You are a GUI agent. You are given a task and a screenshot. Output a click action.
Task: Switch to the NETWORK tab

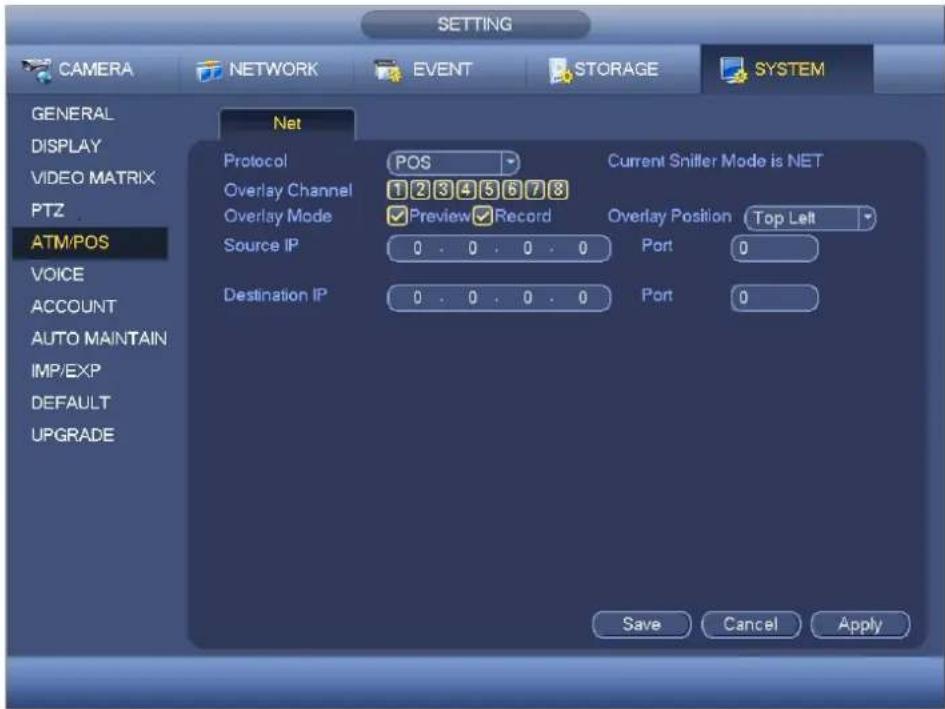(x=265, y=69)
